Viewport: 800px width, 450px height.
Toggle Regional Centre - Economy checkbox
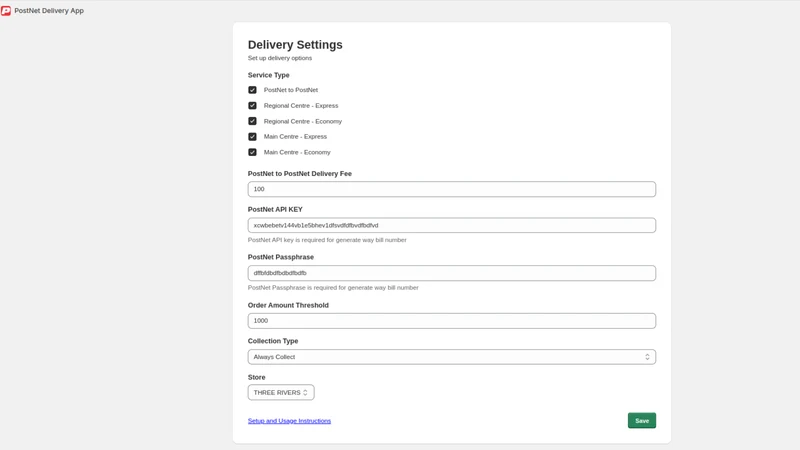click(252, 121)
